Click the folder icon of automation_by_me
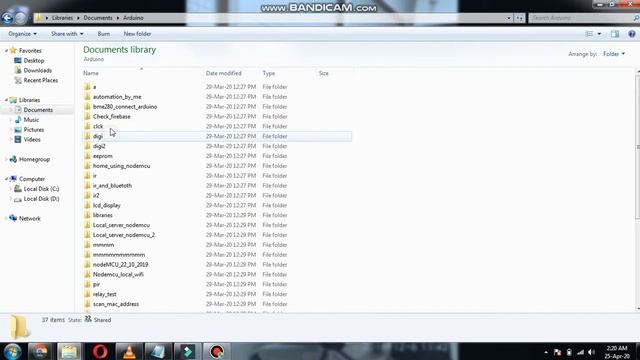Viewport: 640px width, 360px height. 87,97
